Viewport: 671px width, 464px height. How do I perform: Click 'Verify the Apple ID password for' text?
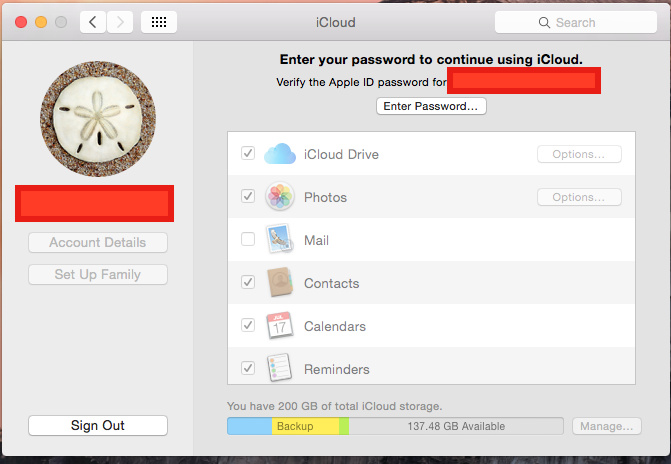coord(361,82)
